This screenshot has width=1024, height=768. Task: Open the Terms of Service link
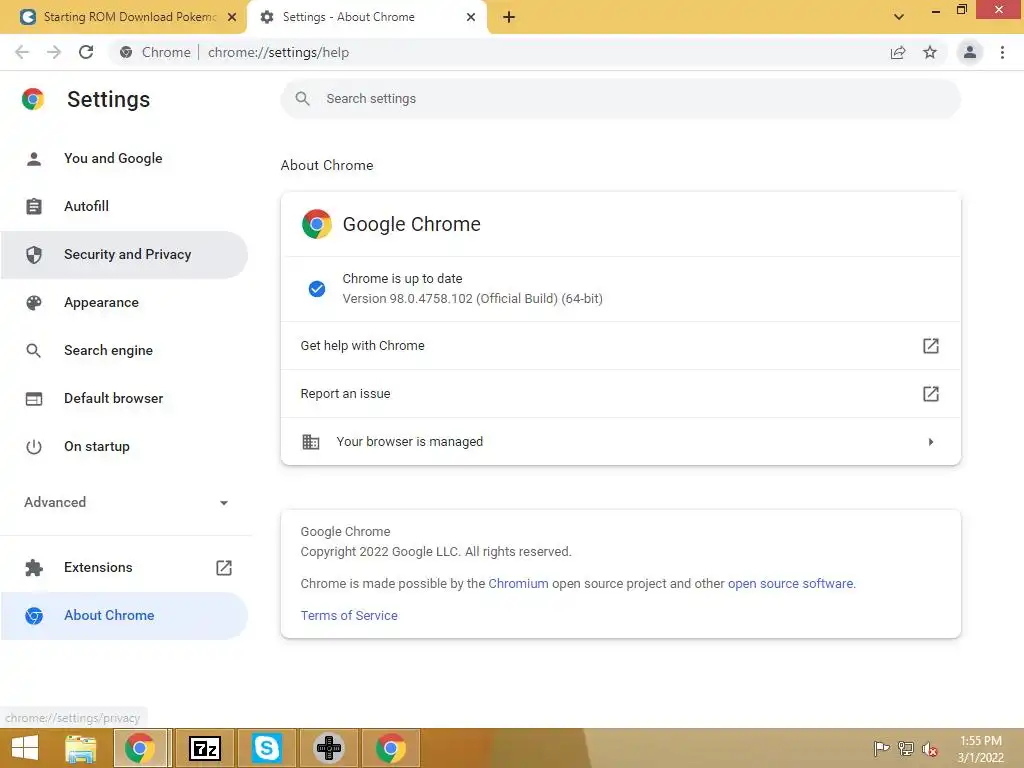(x=349, y=616)
